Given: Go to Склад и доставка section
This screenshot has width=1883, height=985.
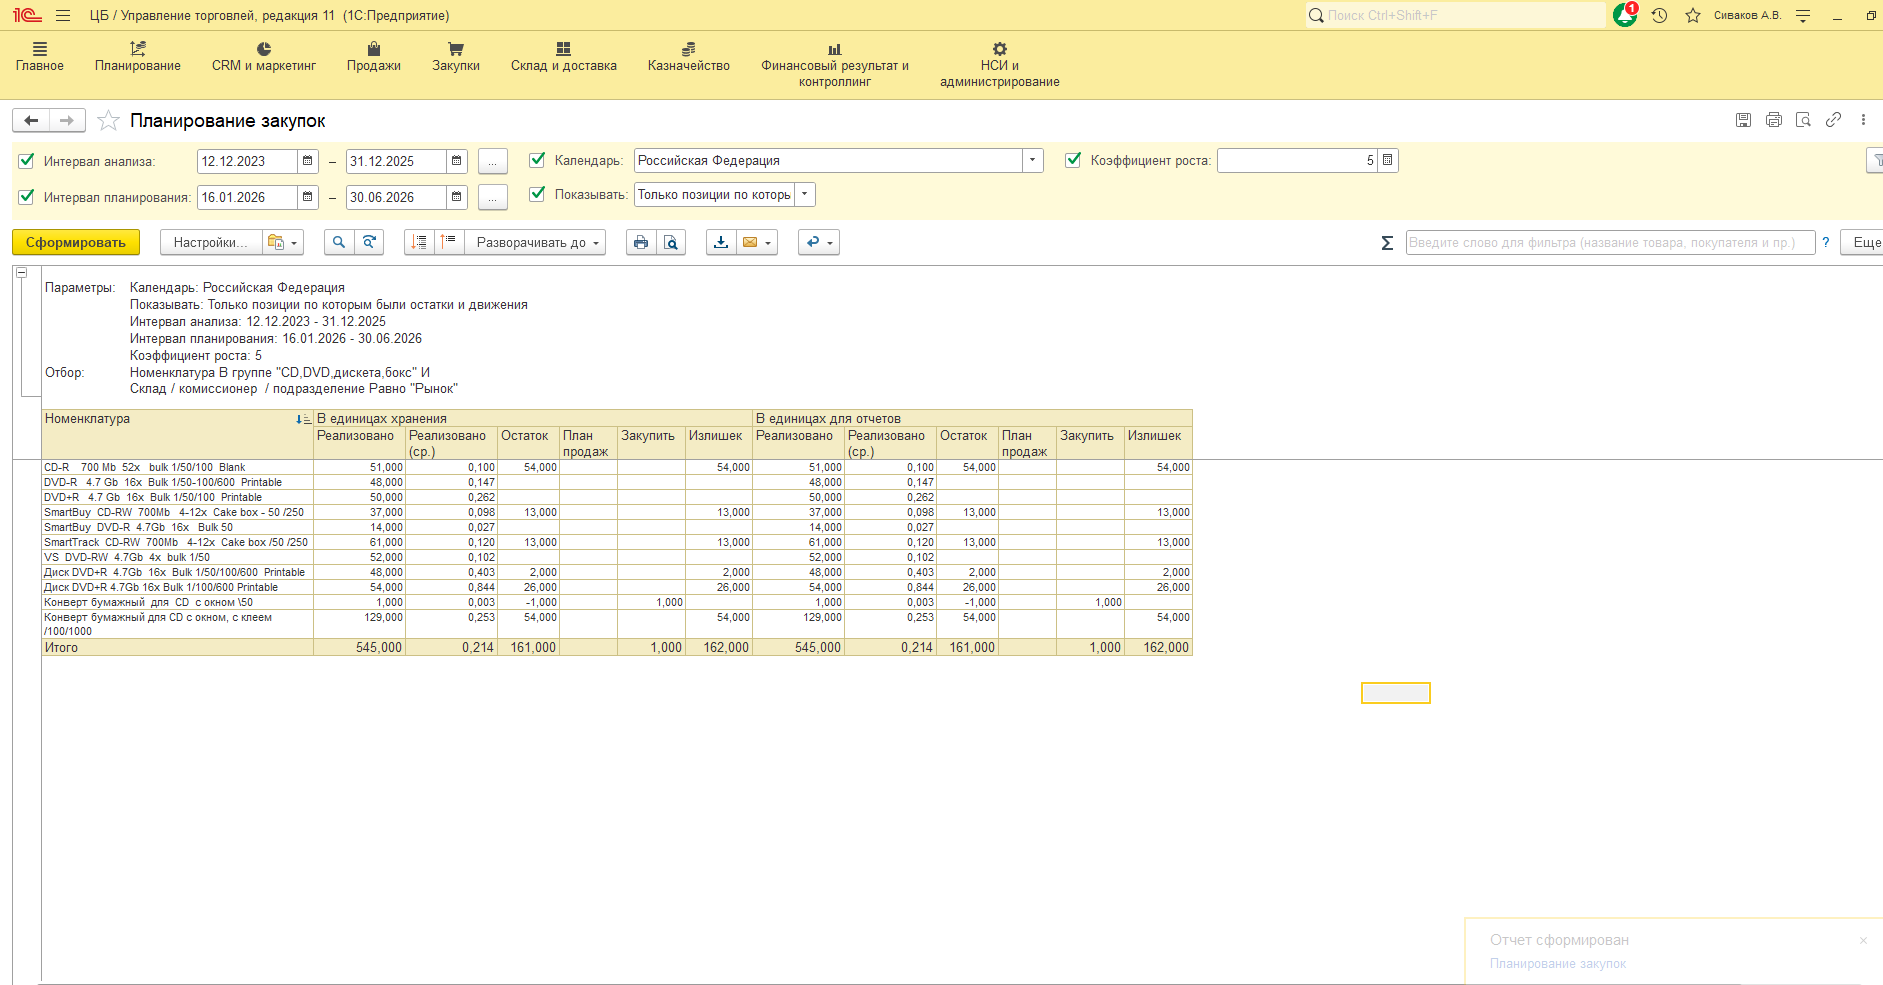Looking at the screenshot, I should (563, 57).
